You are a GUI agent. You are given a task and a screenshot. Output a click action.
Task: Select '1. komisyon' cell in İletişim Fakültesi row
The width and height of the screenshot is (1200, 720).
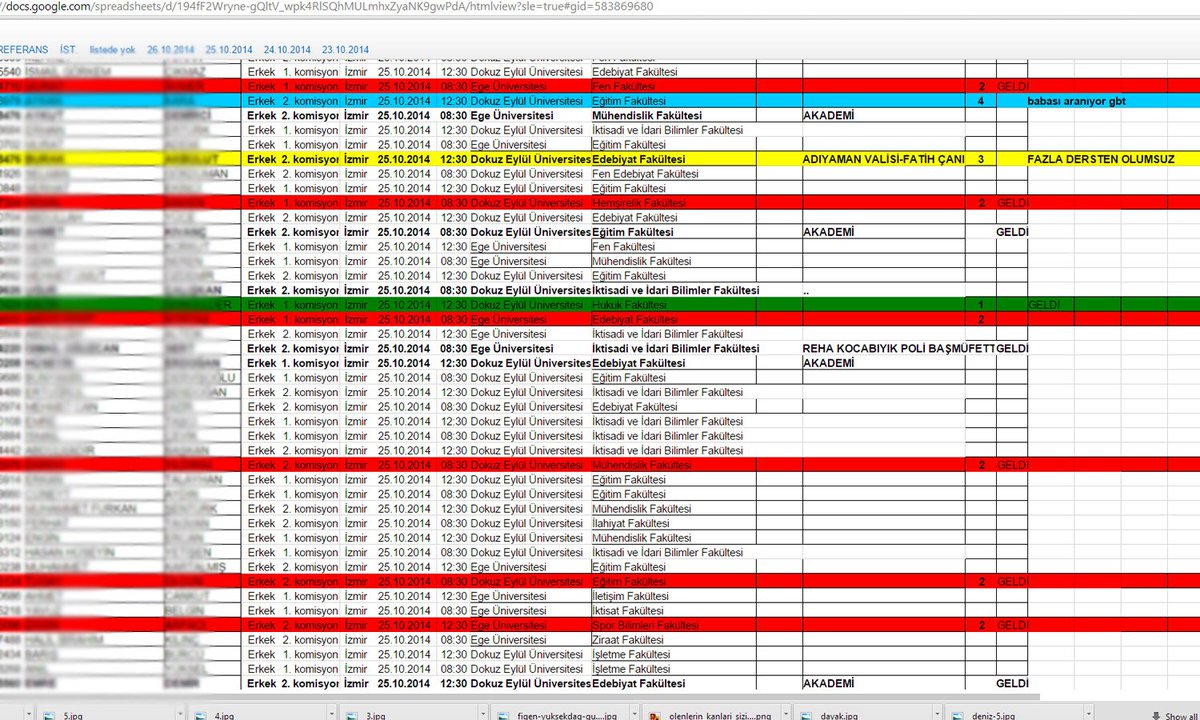click(x=310, y=596)
